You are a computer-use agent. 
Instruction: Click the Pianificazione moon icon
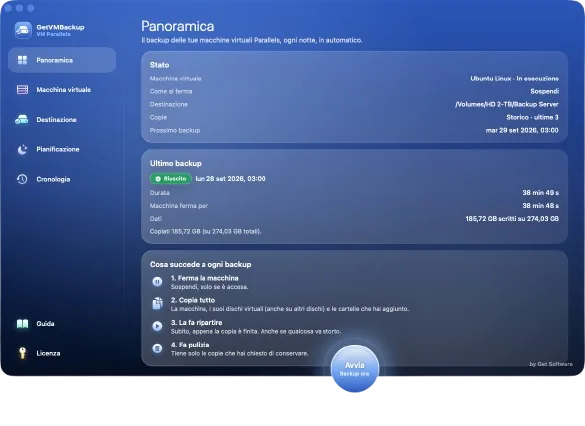click(22, 149)
